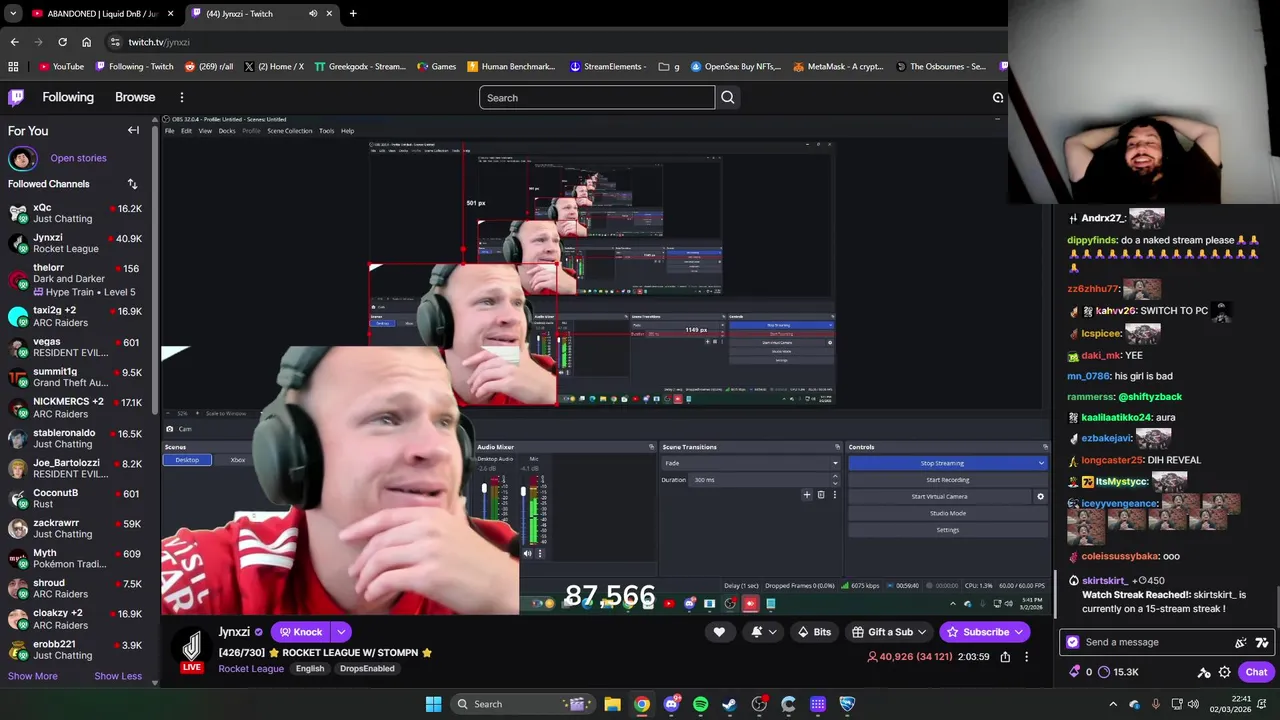Open the three-dot menu beside Browse
Image resolution: width=1280 pixels, height=720 pixels.
pos(182,97)
